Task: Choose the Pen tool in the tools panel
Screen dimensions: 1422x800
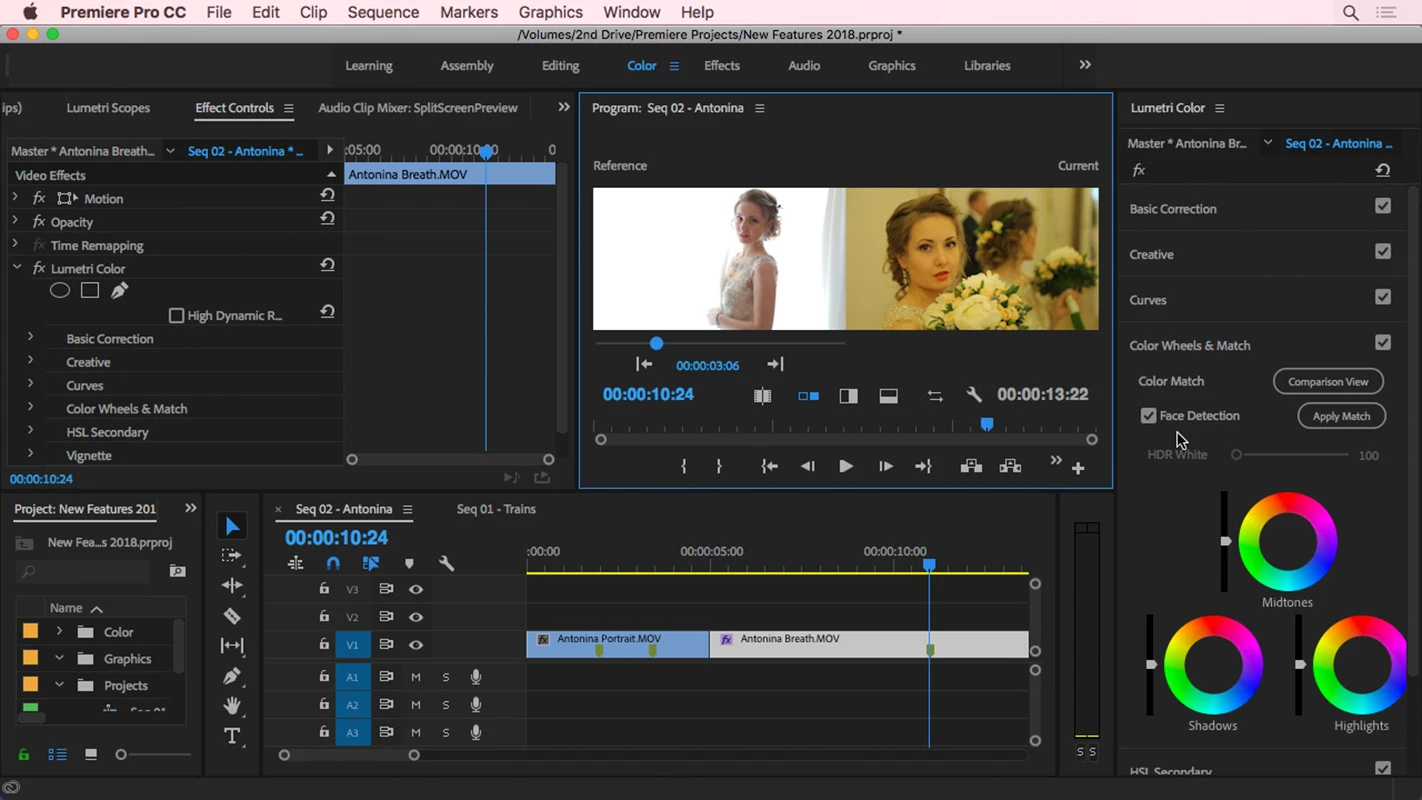Action: click(x=232, y=676)
